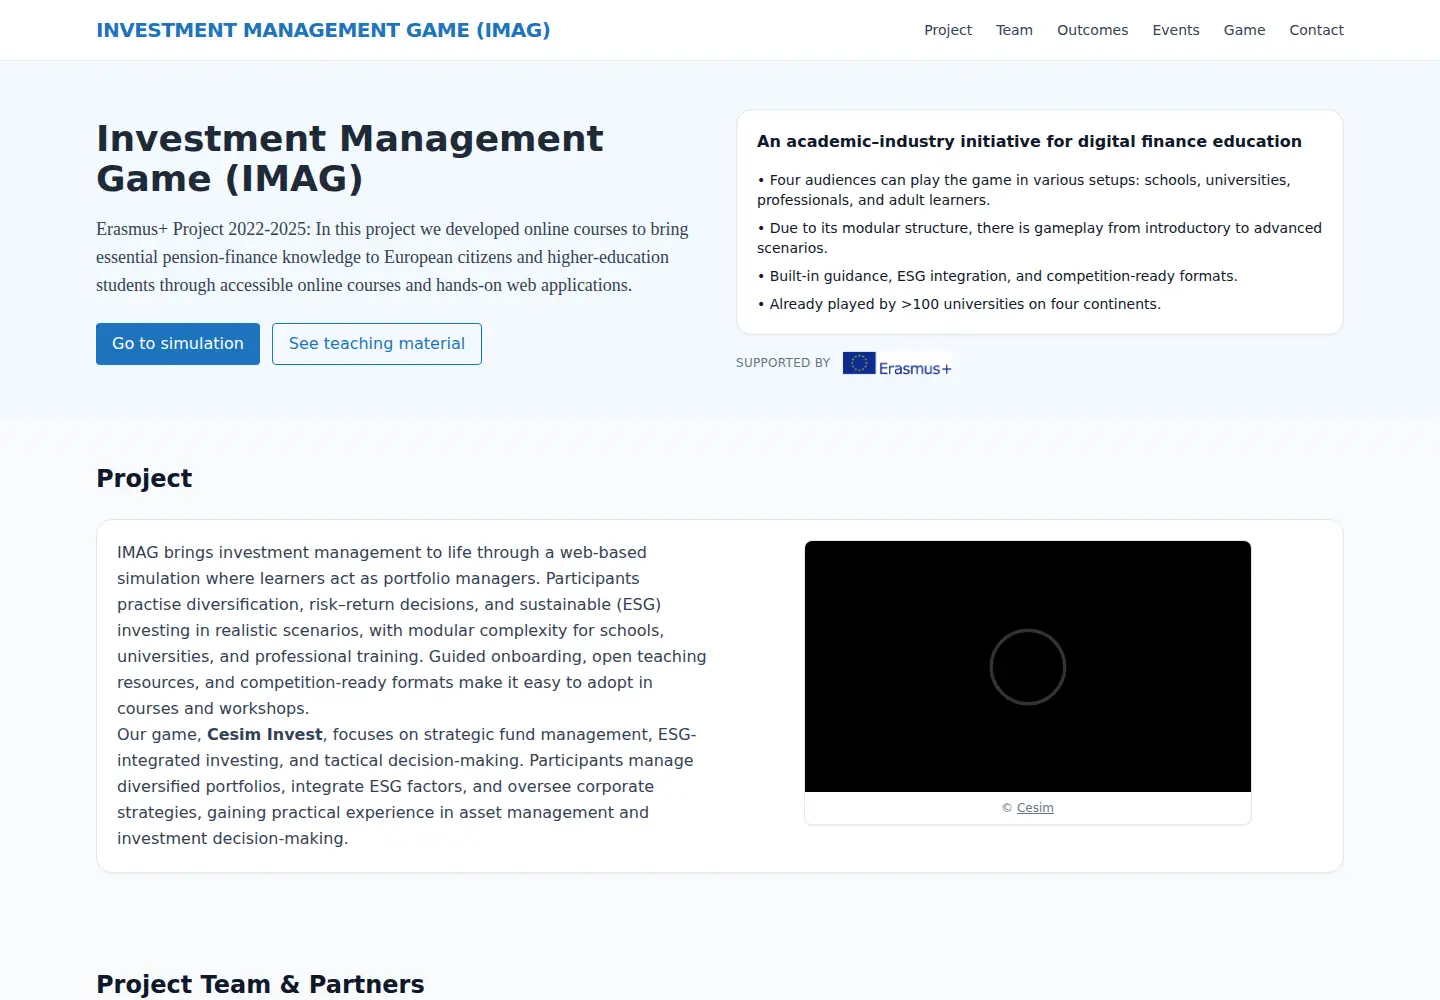Image resolution: width=1440 pixels, height=1000 pixels.
Task: Click the INVESTMENT MANAGEMENT GAME (IMAG) site title
Action: pos(323,30)
